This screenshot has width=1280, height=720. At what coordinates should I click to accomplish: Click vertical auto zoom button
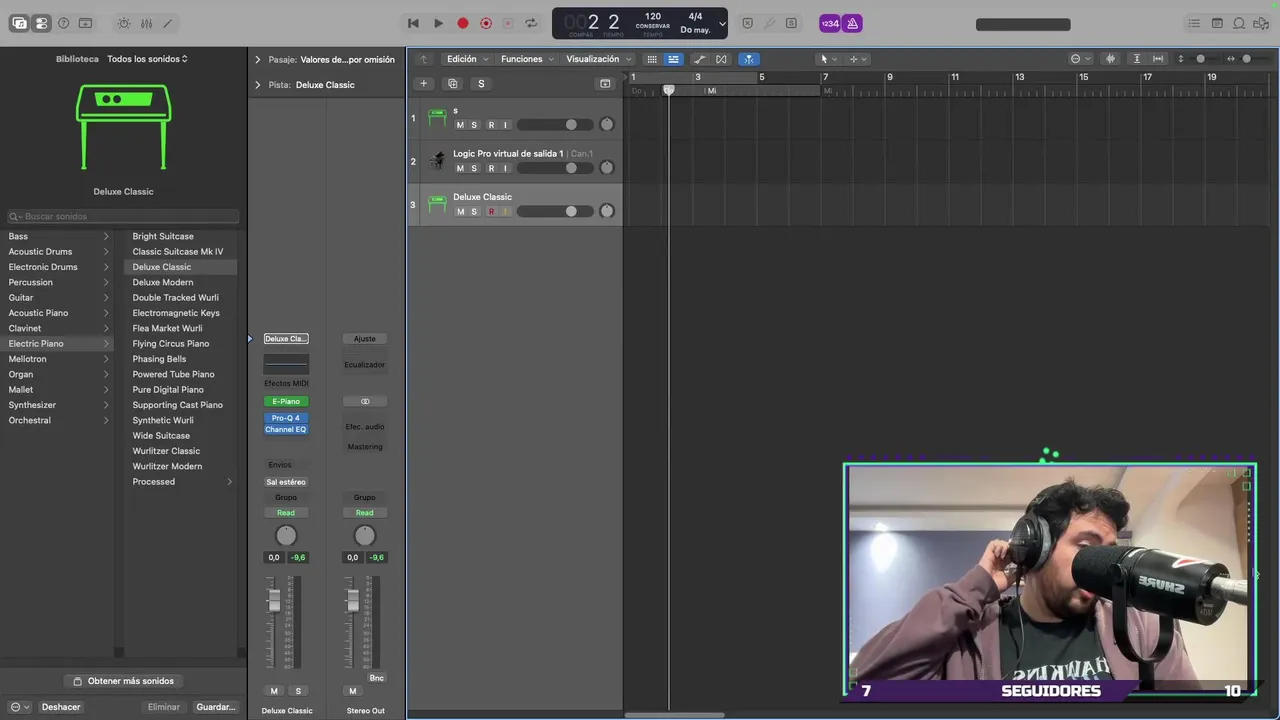[1137, 59]
